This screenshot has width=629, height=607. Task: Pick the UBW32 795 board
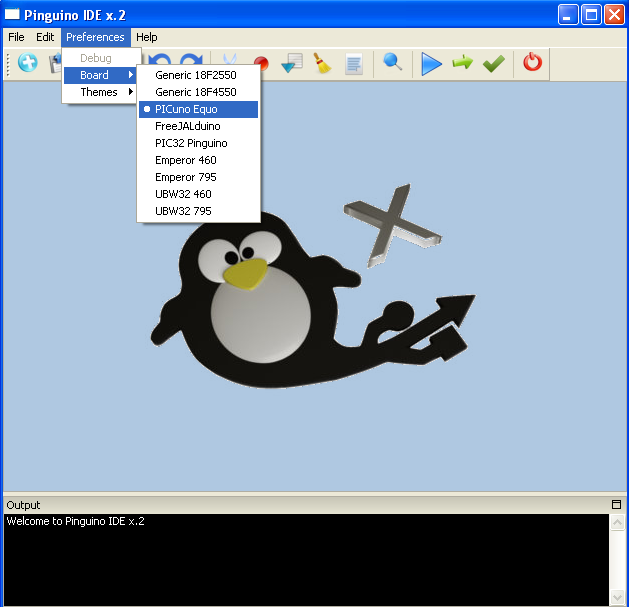(183, 211)
